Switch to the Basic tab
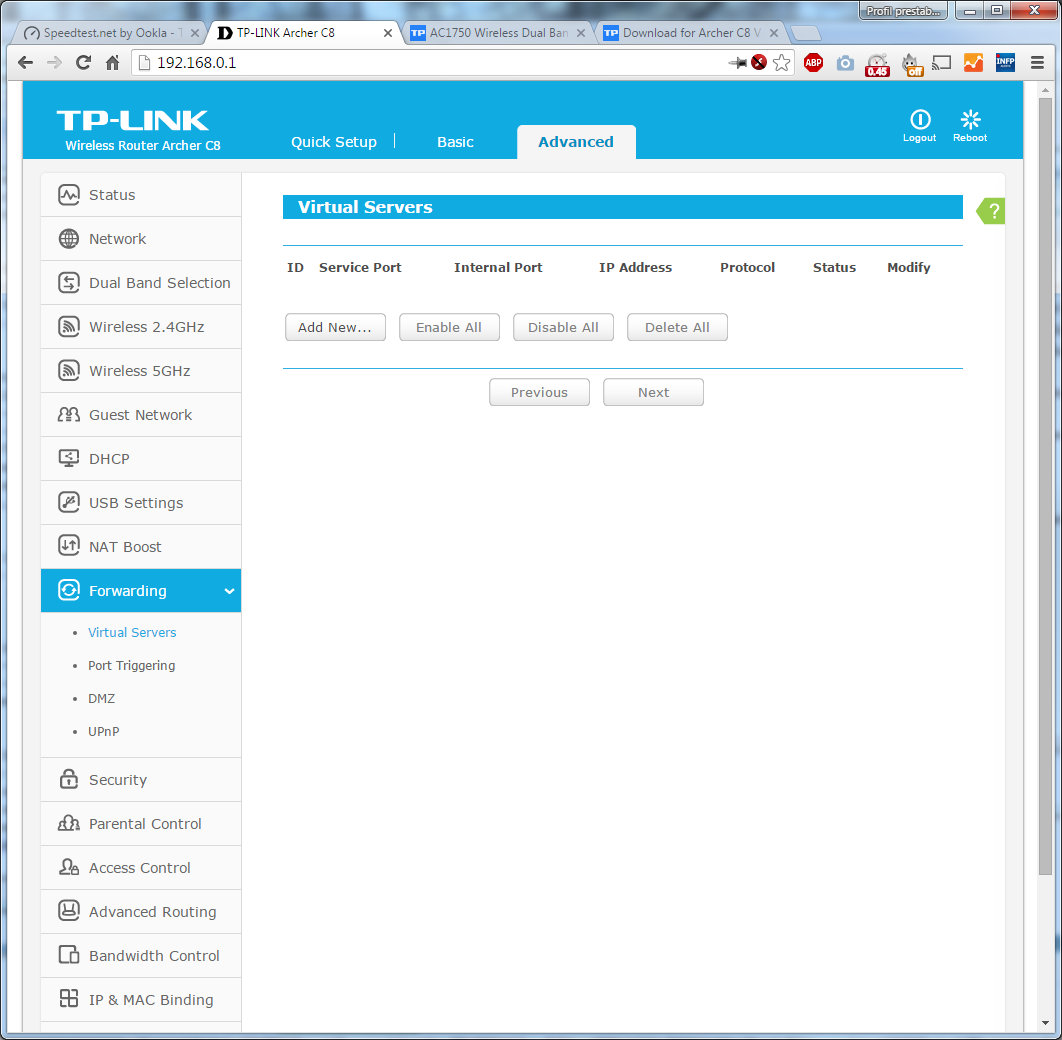1062x1040 pixels. coord(455,142)
